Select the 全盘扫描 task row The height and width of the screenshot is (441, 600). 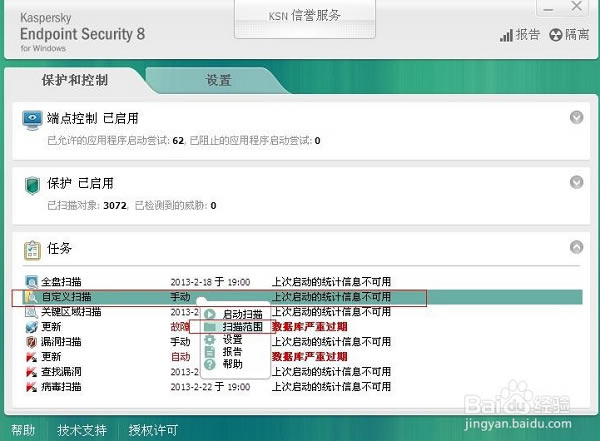coord(302,282)
